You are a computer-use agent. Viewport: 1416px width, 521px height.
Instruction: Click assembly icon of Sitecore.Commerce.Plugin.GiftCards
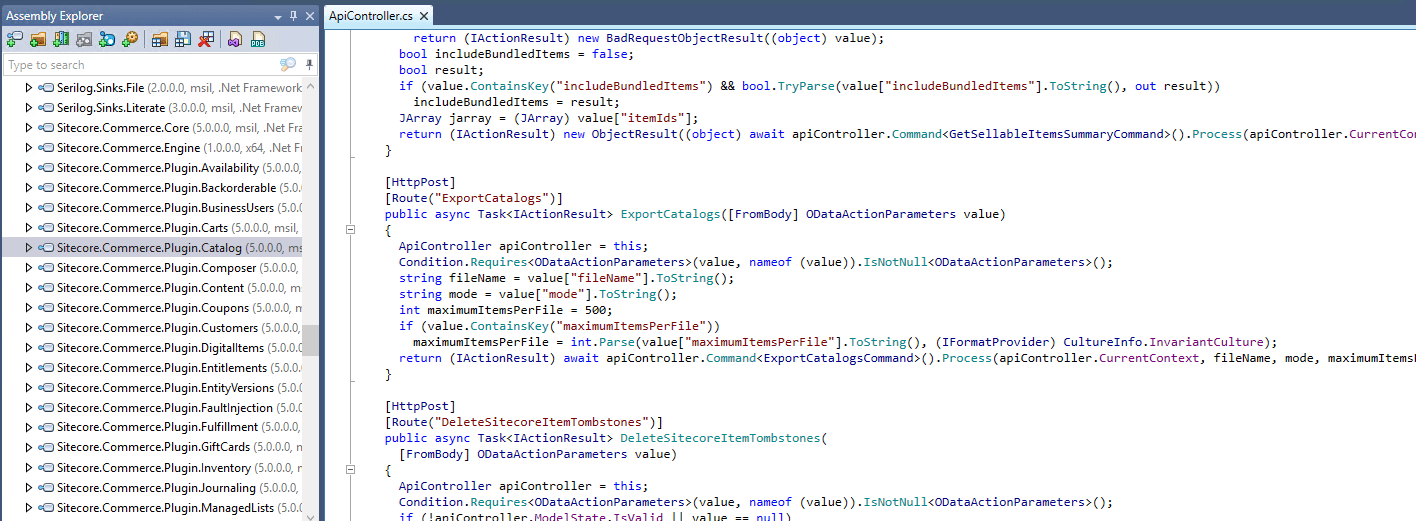coord(46,448)
